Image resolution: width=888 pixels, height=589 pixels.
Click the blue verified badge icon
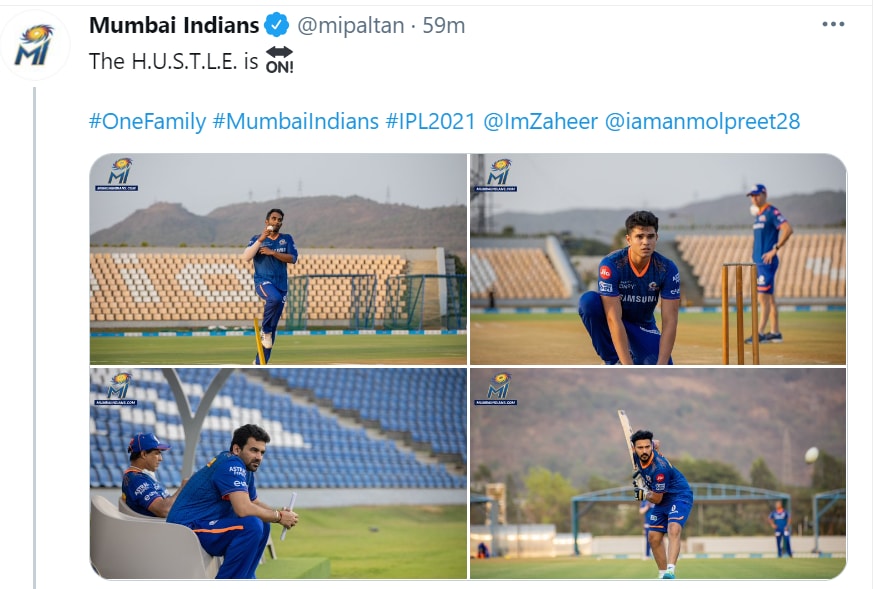pyautogui.click(x=277, y=25)
